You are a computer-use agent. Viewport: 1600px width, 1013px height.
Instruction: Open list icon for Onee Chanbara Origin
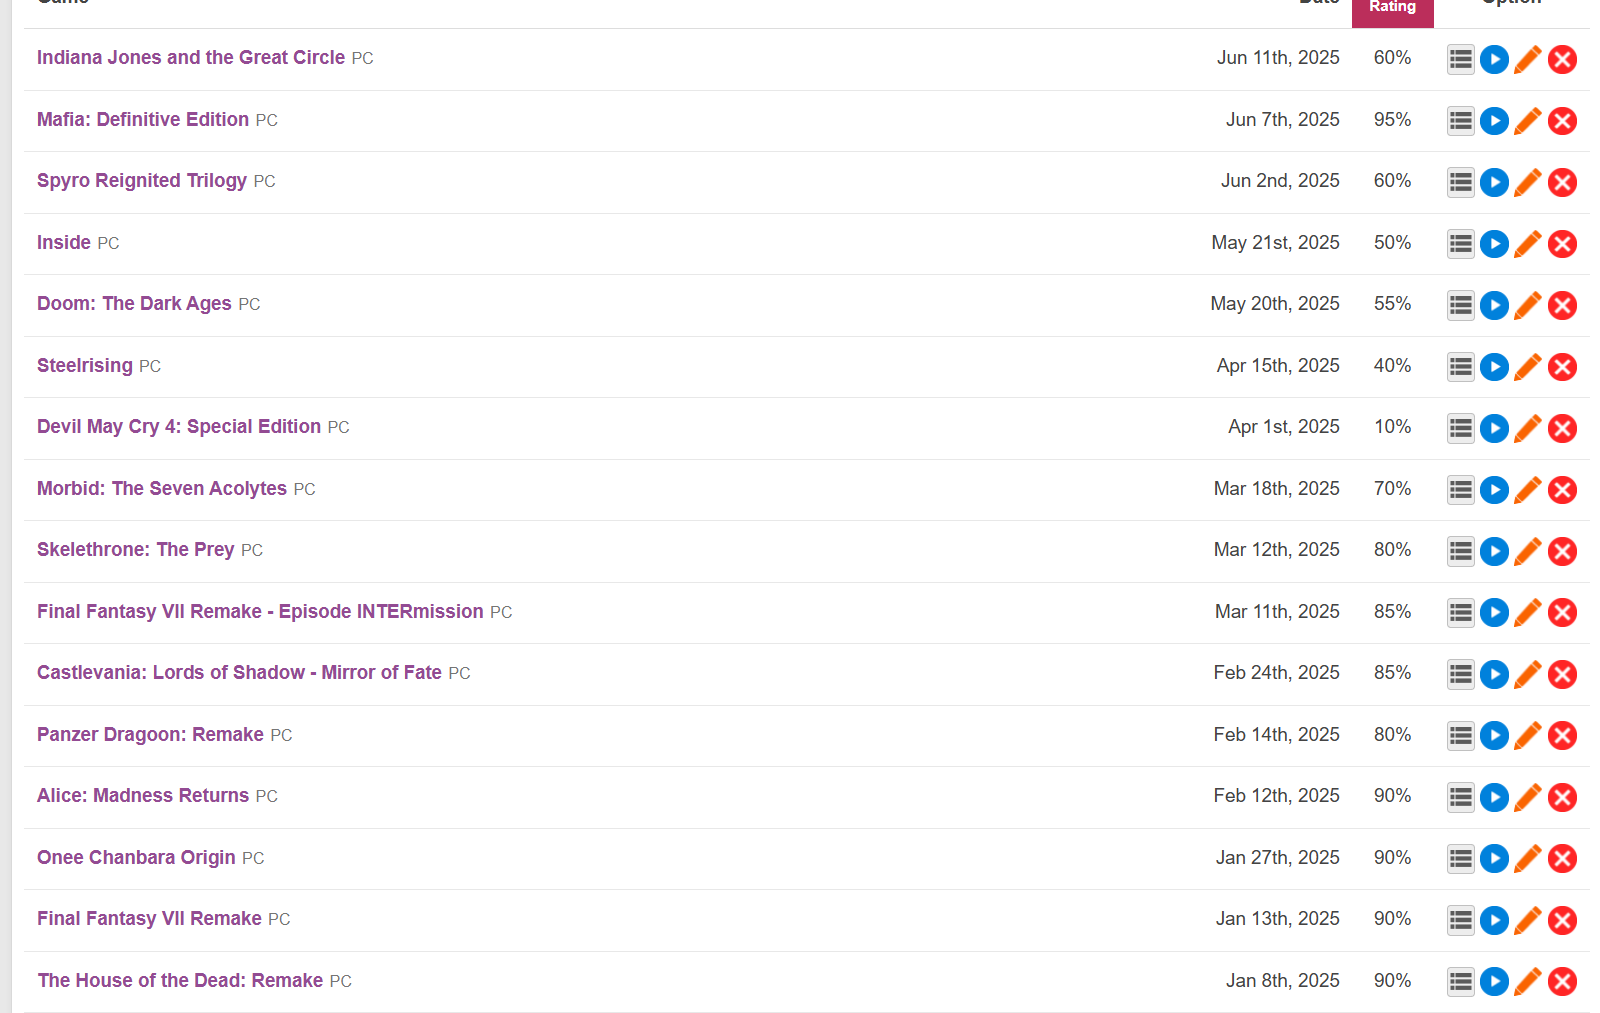1461,859
